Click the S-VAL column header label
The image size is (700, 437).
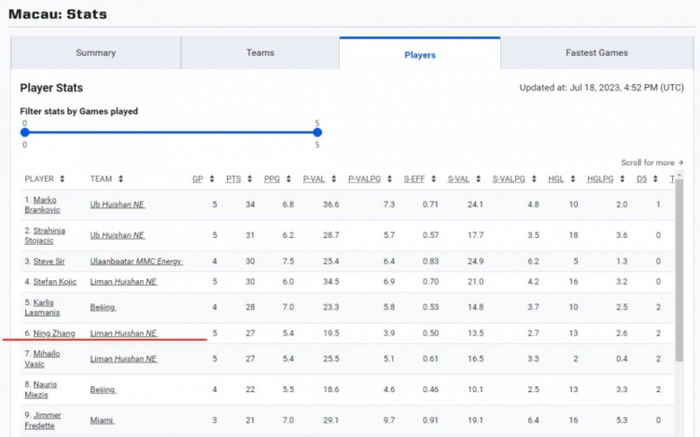458,179
